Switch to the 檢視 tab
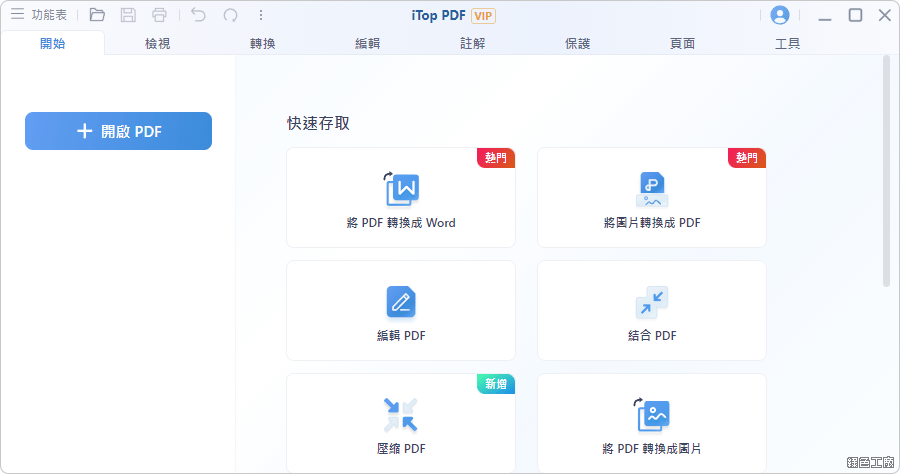The height and width of the screenshot is (474, 900). click(157, 43)
